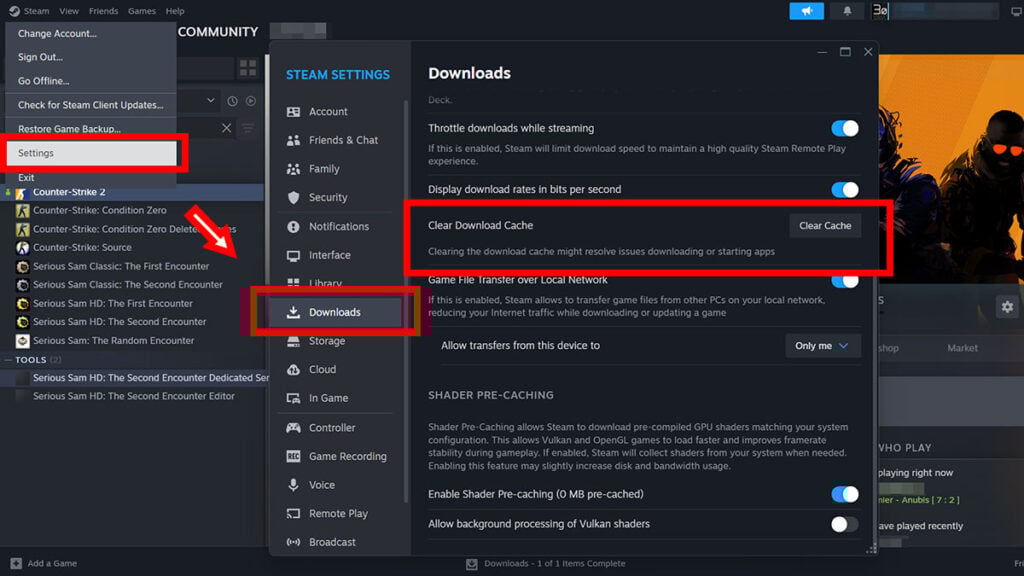This screenshot has width=1024, height=576.
Task: Enable background processing of Vulkan shaders
Action: (843, 523)
